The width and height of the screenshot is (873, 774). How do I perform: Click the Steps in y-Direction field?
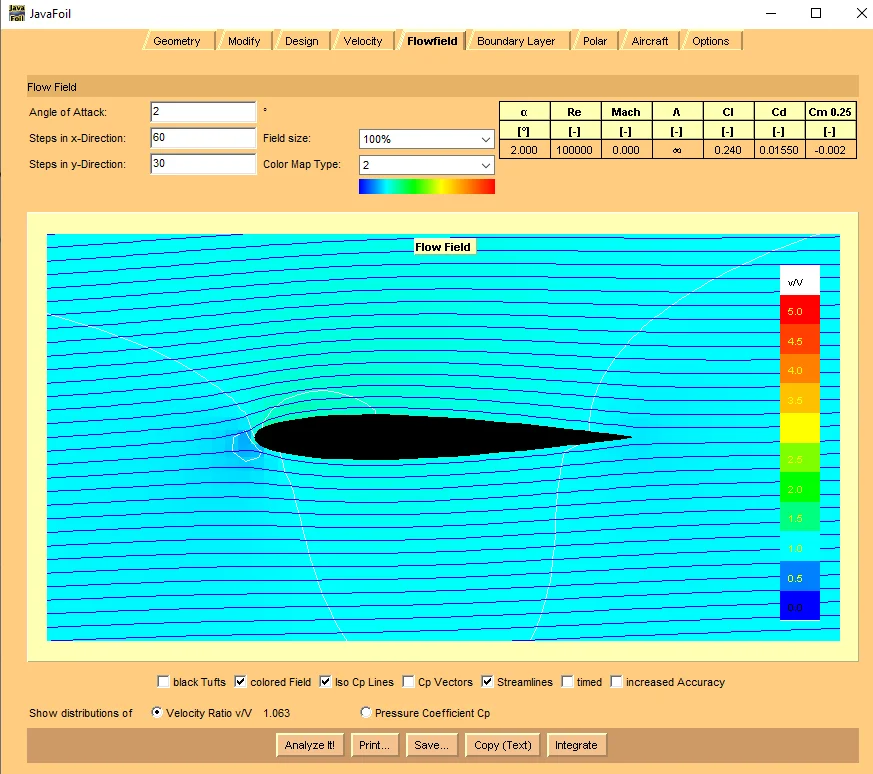203,164
